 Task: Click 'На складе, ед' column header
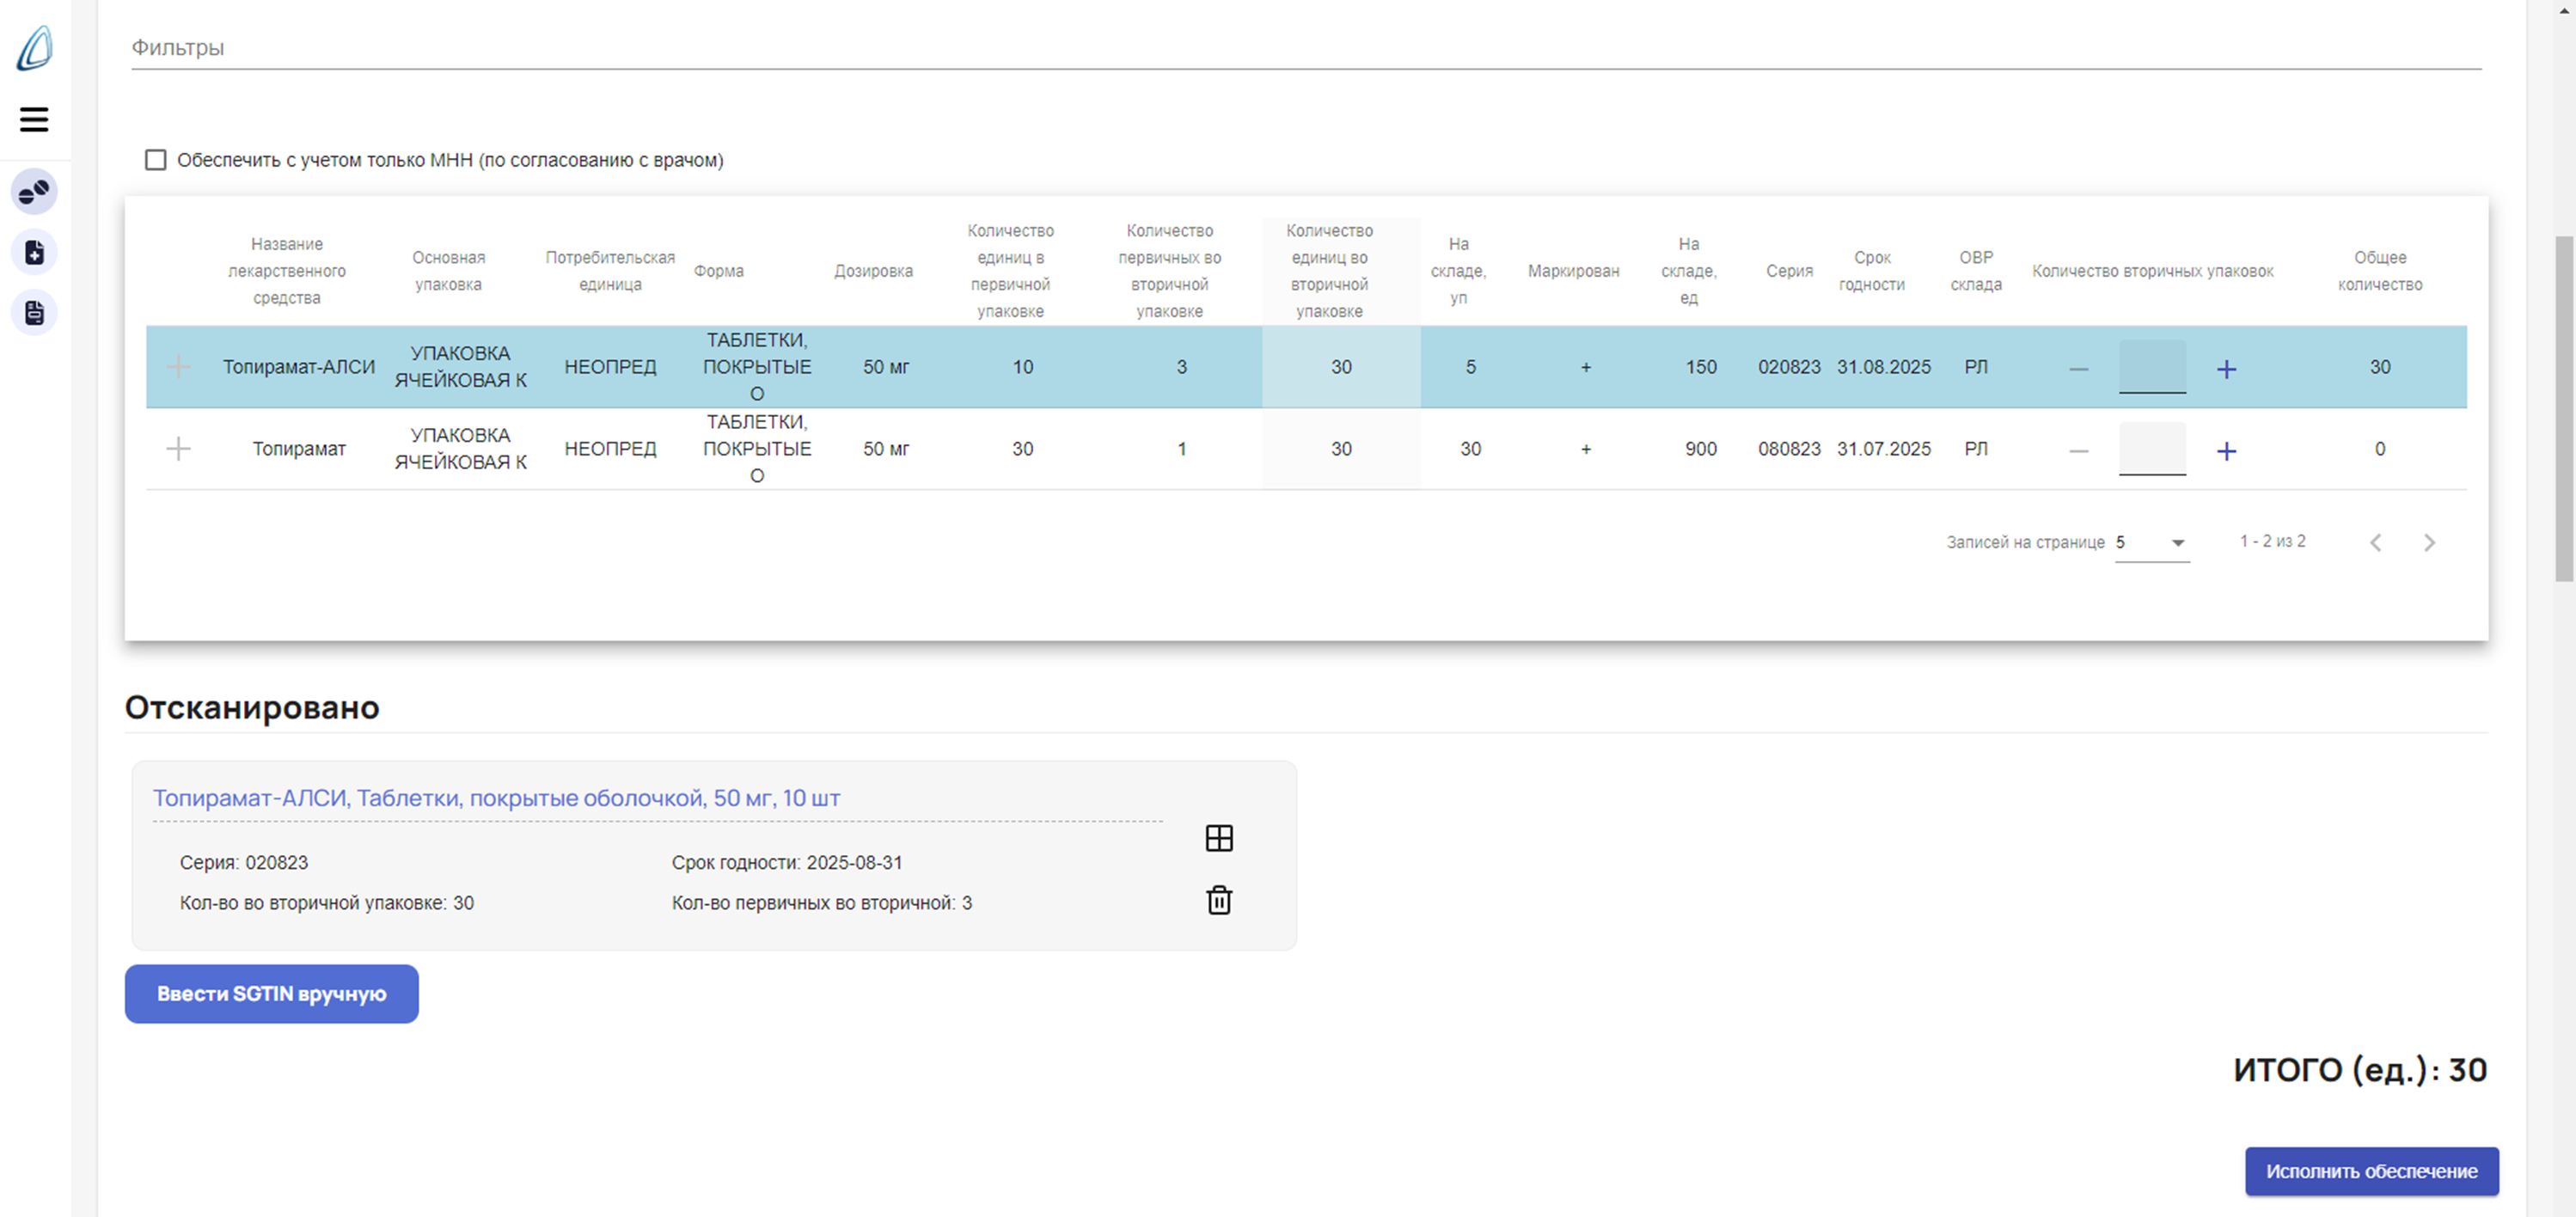pos(1689,271)
